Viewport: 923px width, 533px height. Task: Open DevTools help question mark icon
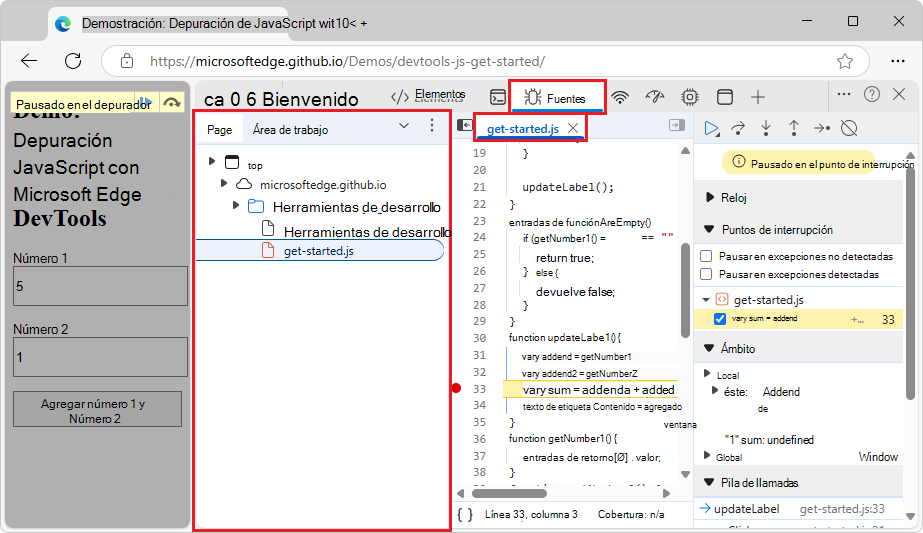[x=872, y=94]
